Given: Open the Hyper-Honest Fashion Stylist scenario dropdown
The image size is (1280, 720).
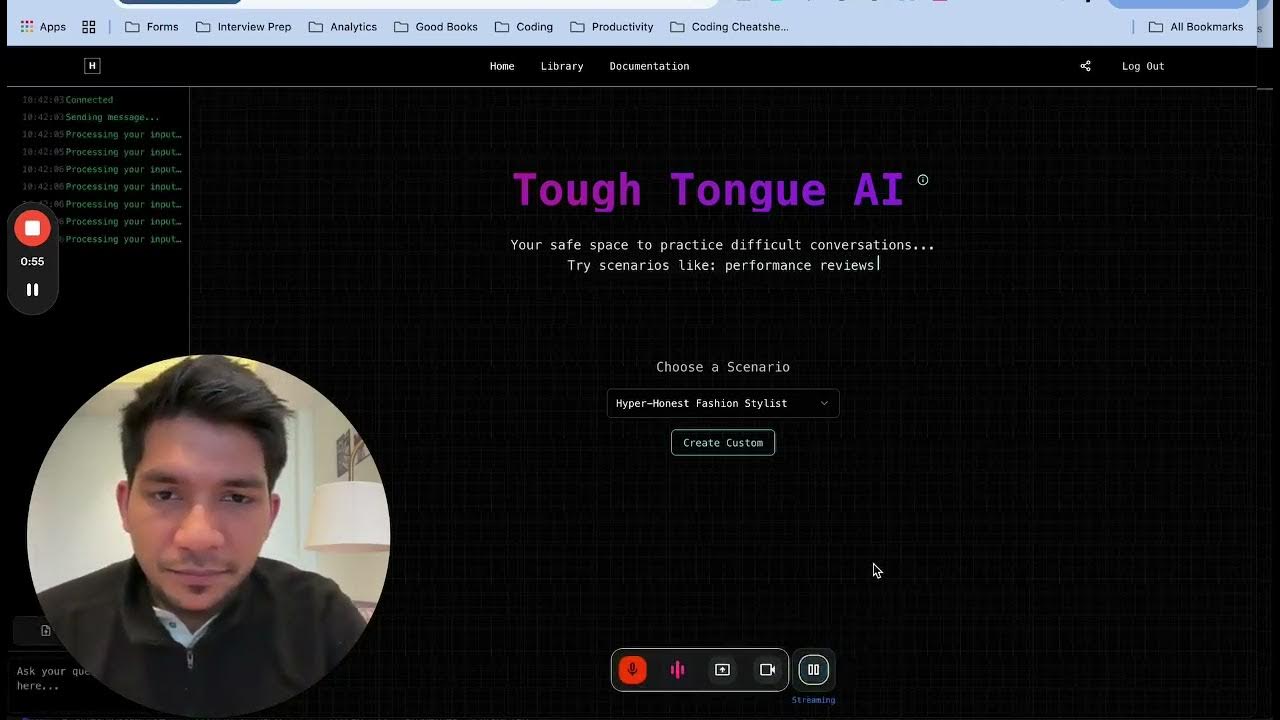Looking at the screenshot, I should (722, 403).
